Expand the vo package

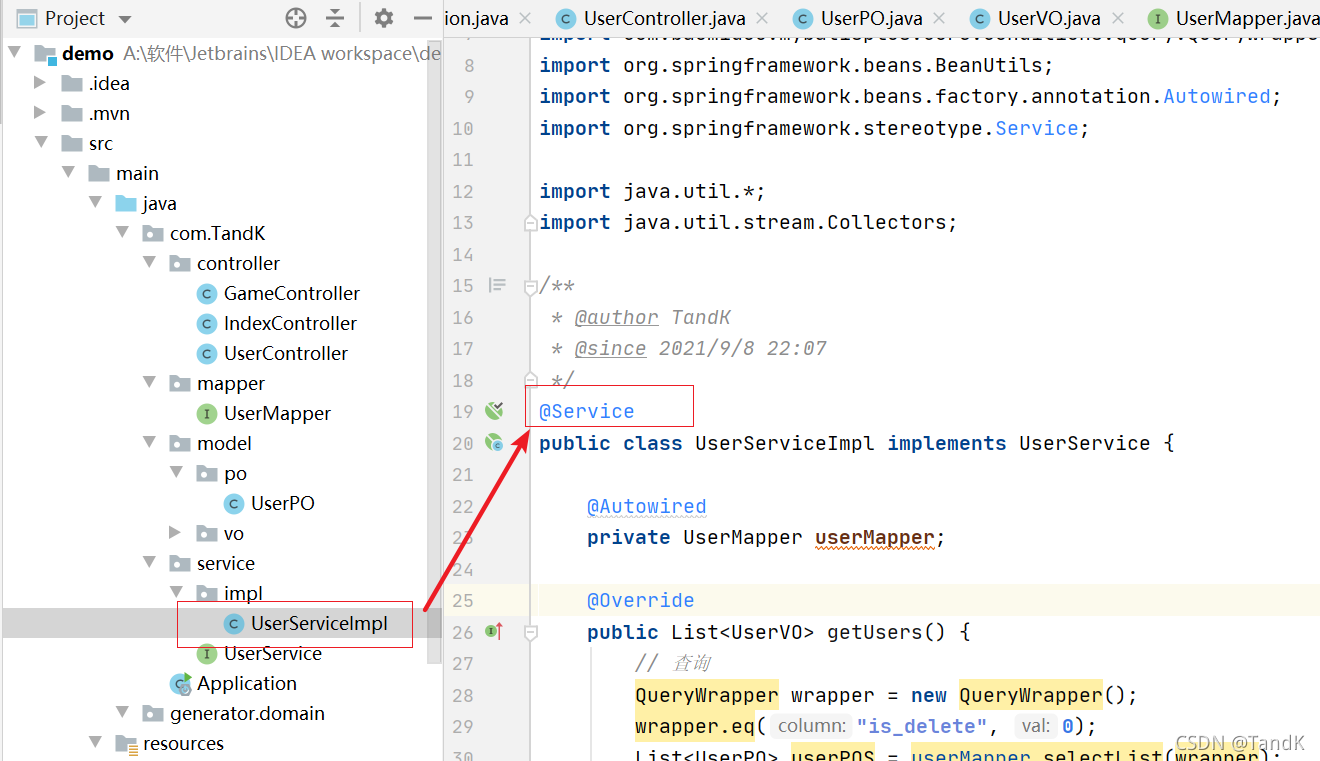(176, 534)
